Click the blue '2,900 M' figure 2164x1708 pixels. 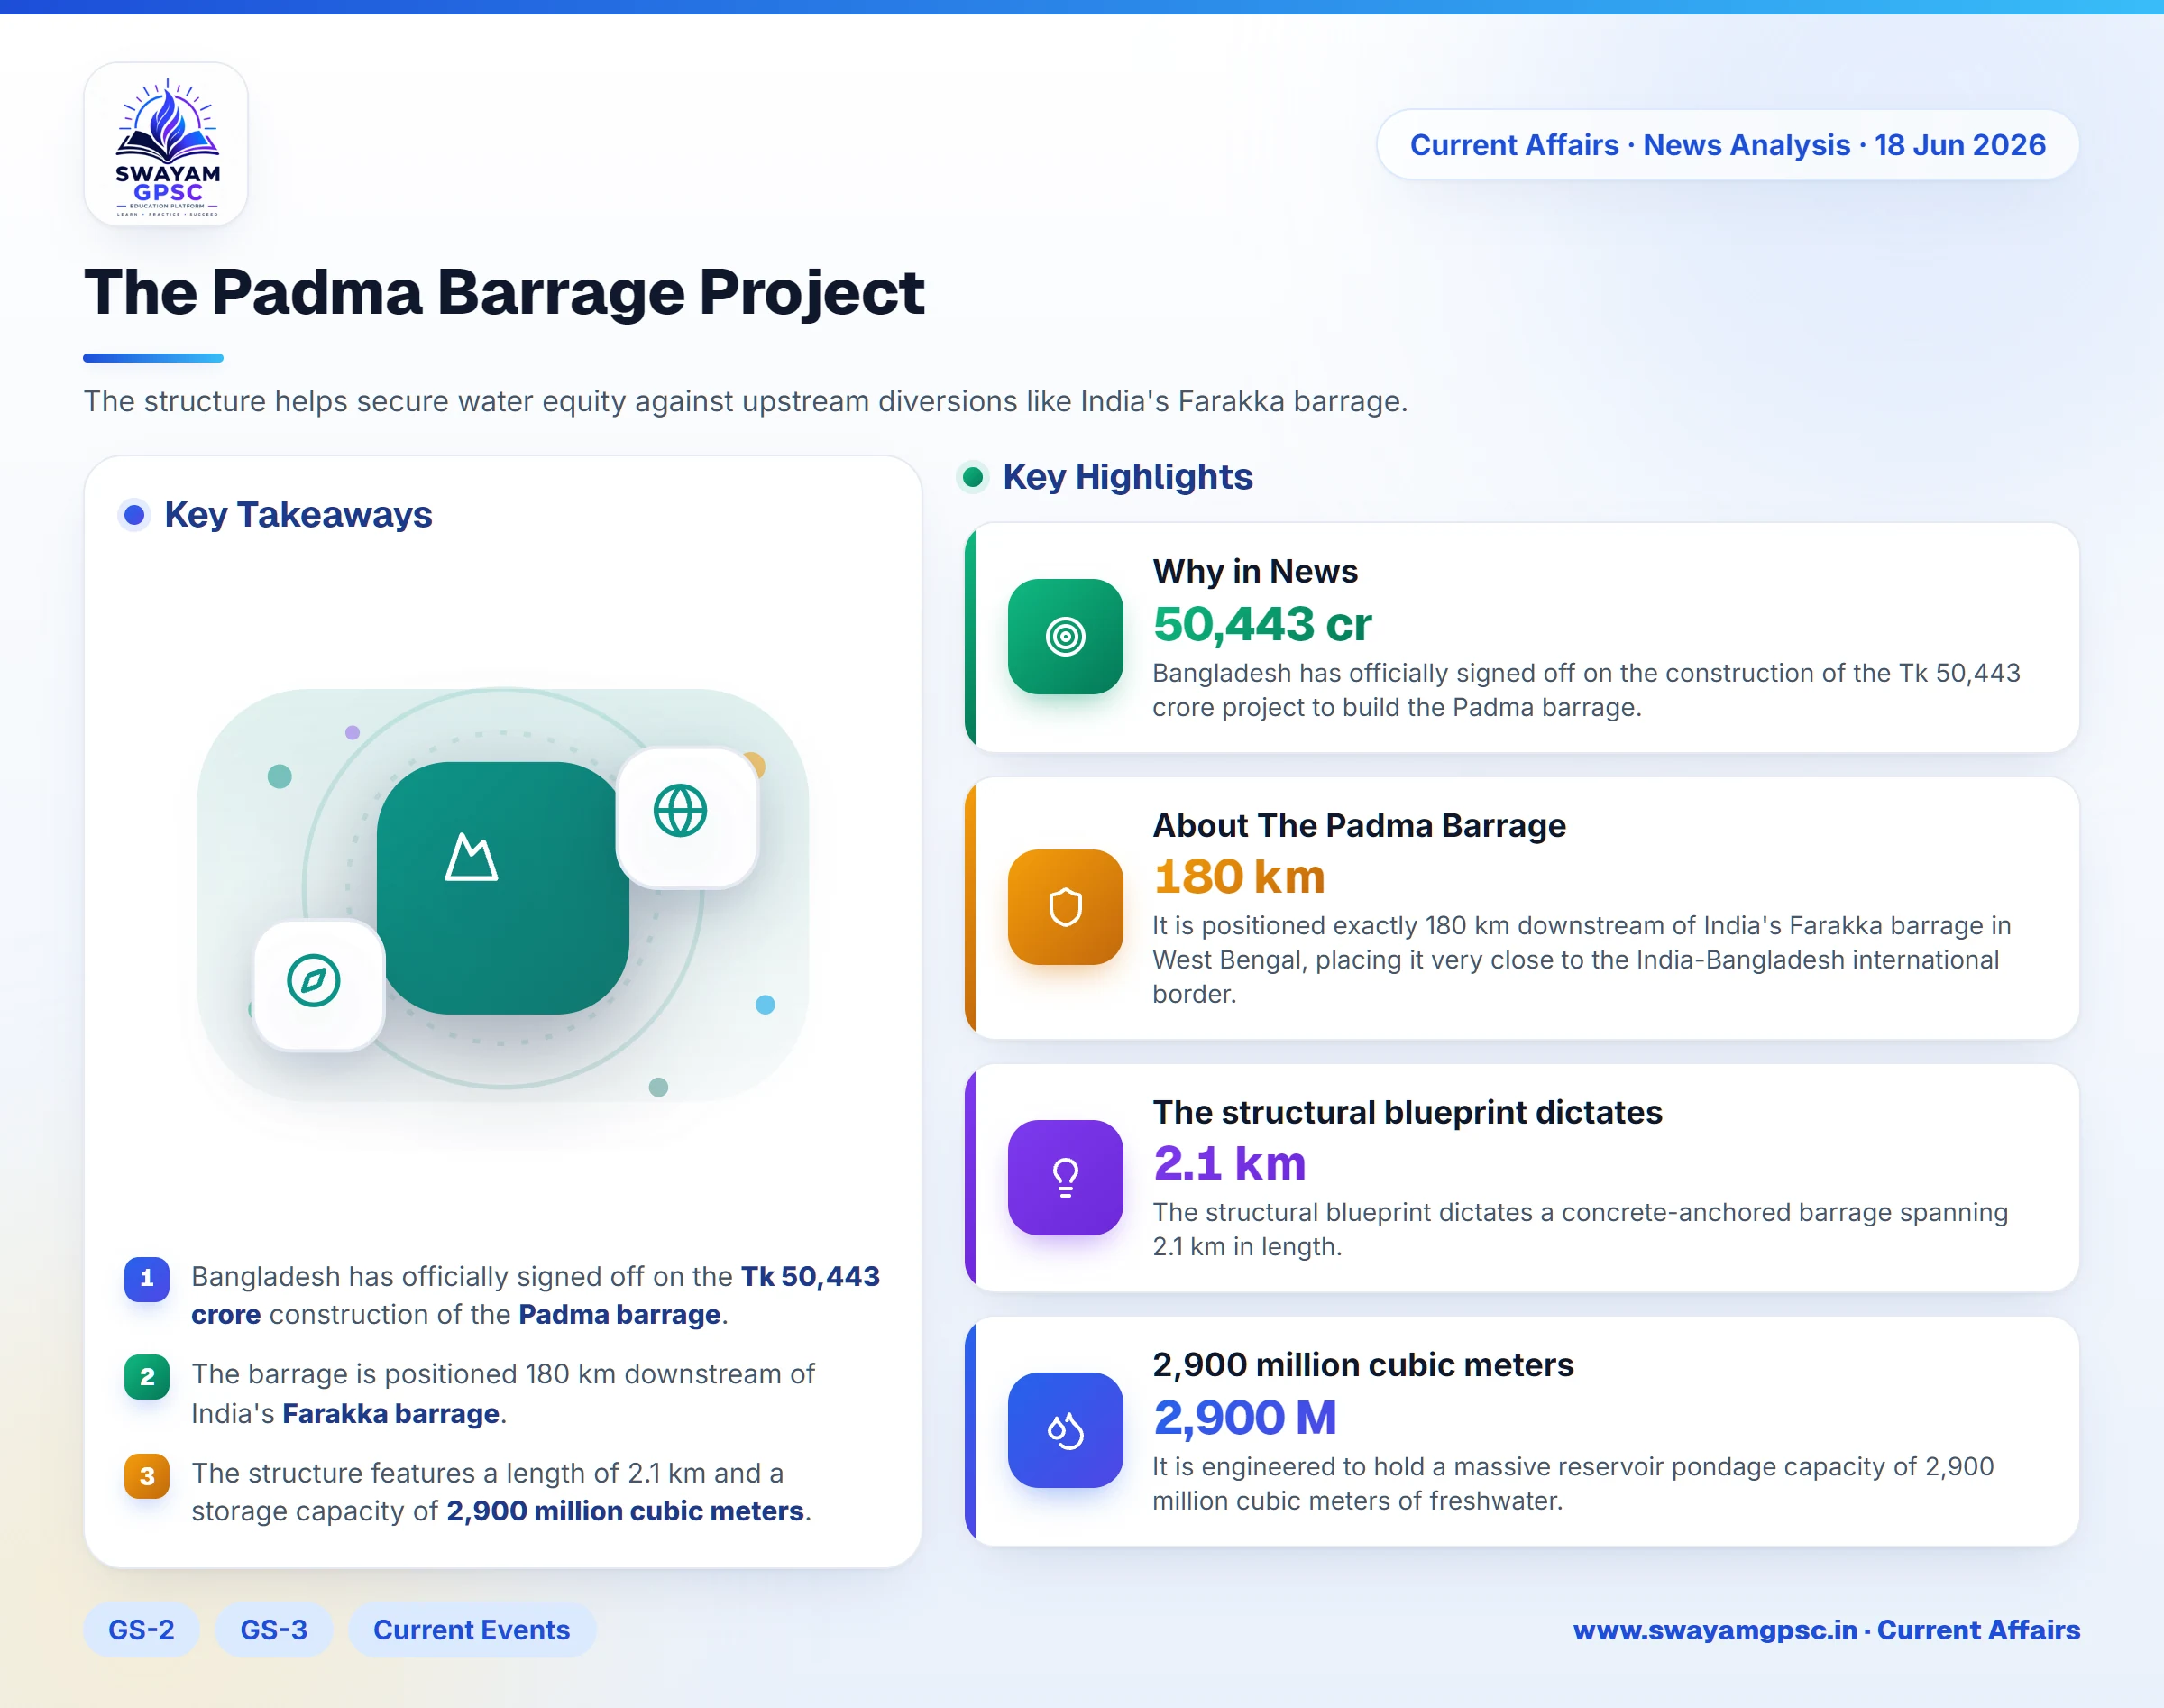tap(1245, 1417)
